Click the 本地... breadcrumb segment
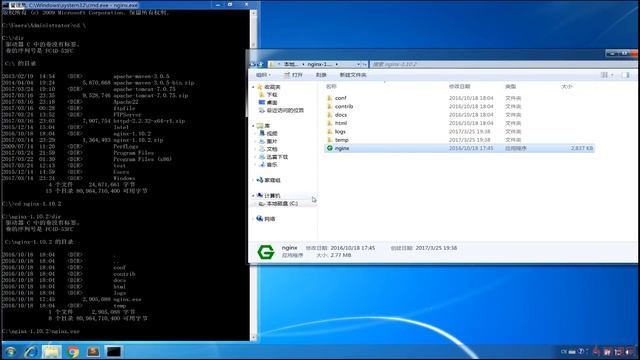Screen dimensions: 640x360 291,64
